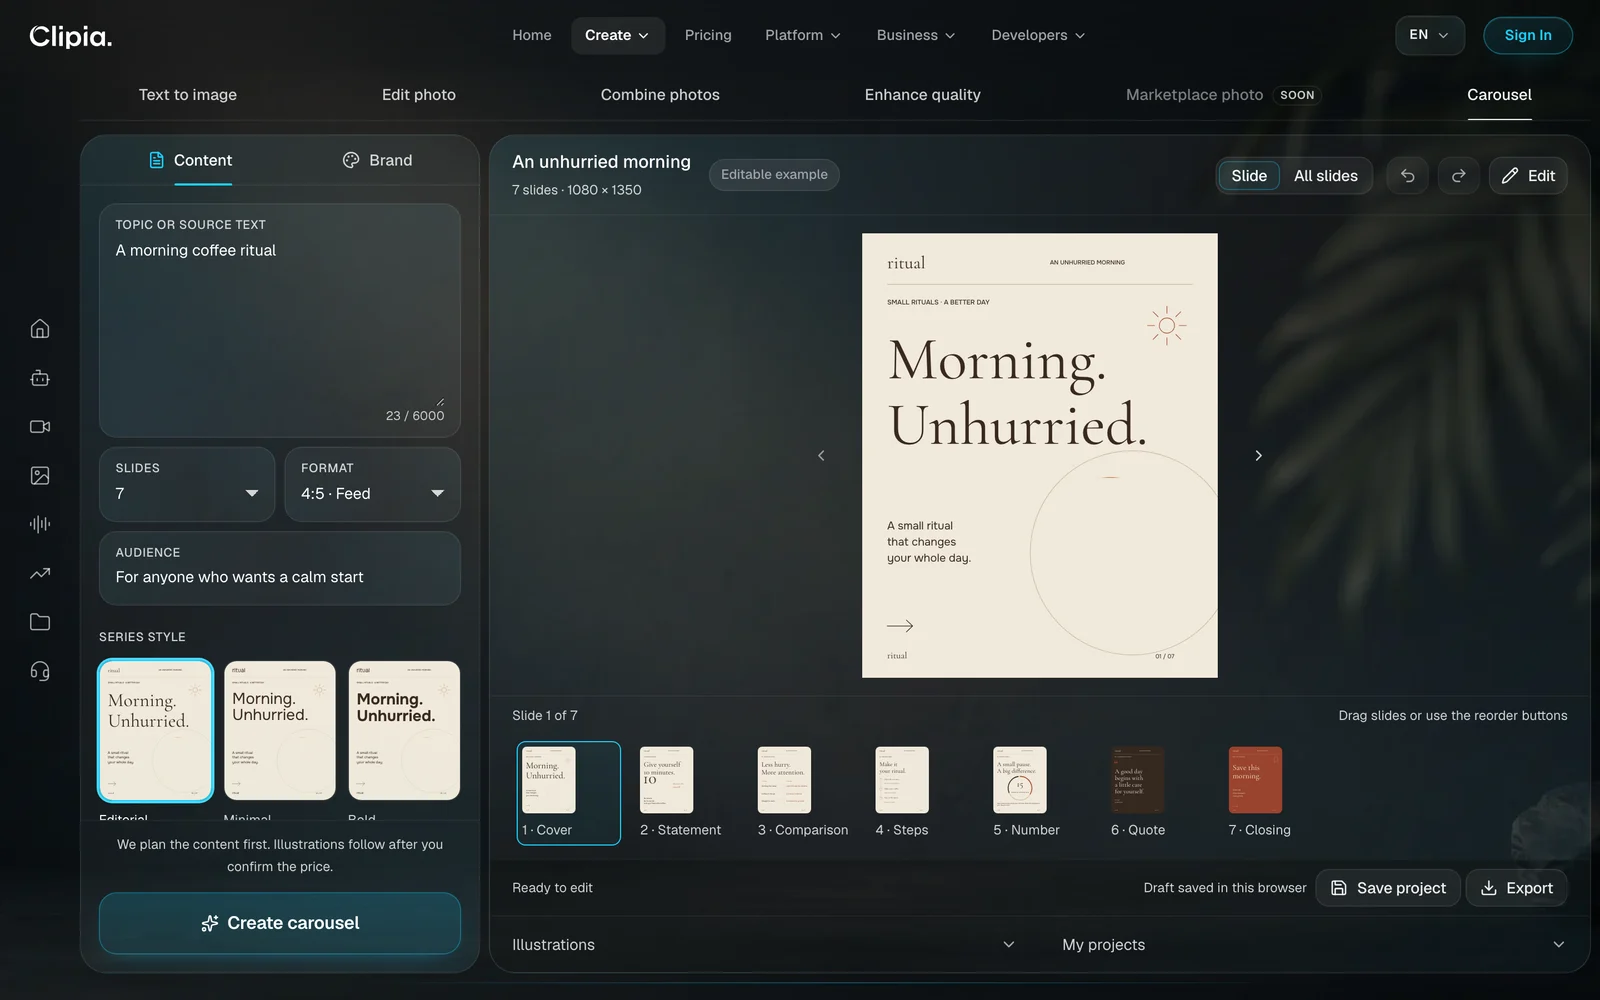The width and height of the screenshot is (1600, 1000).
Task: Open the Marketplace photo tab
Action: (x=1222, y=95)
